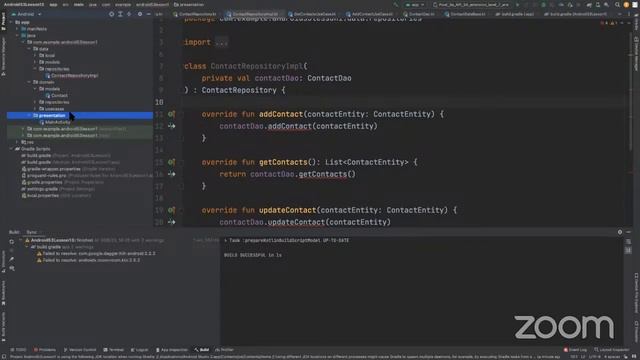Hide the Project panel with minus icon
640x360 pixels.
point(148,14)
